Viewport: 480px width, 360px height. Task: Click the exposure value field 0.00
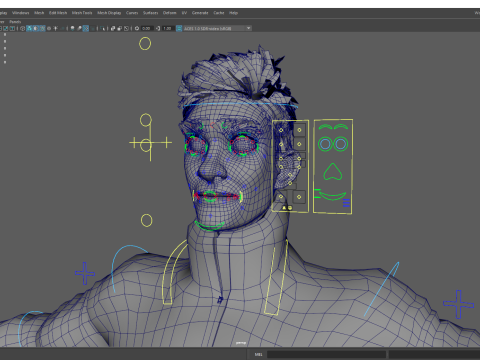(x=146, y=28)
